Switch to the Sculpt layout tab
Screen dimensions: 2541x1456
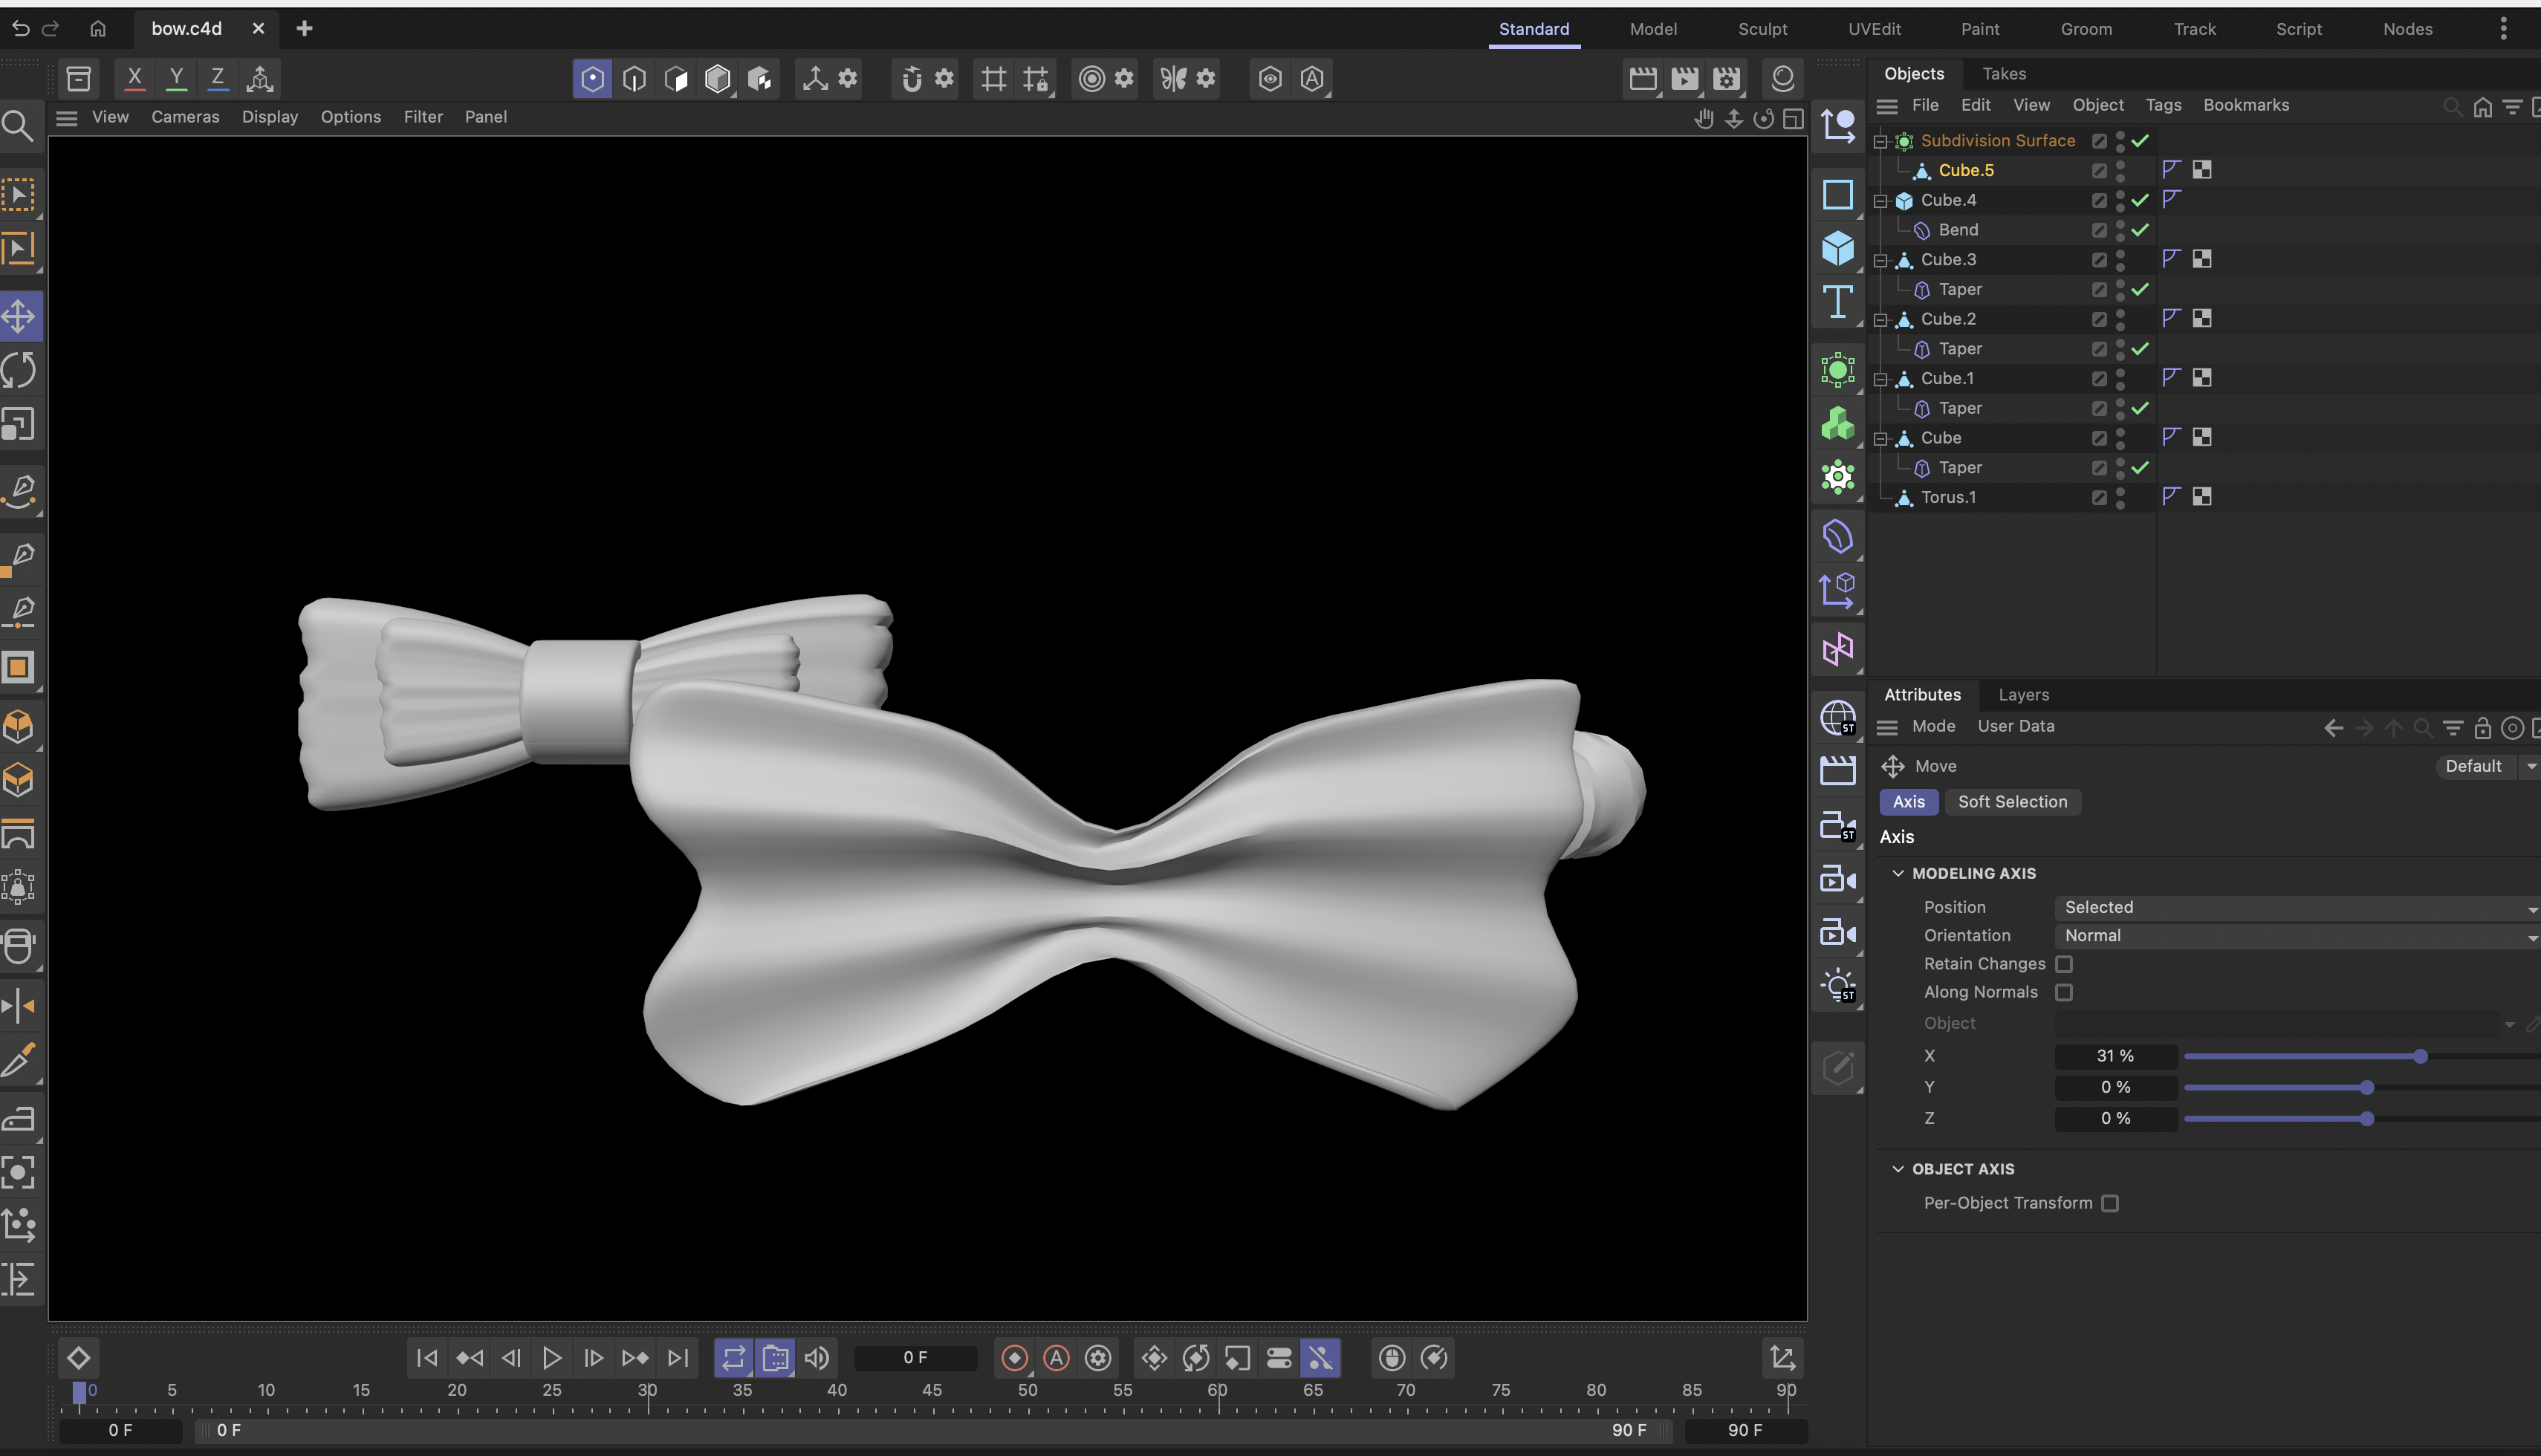(1762, 29)
